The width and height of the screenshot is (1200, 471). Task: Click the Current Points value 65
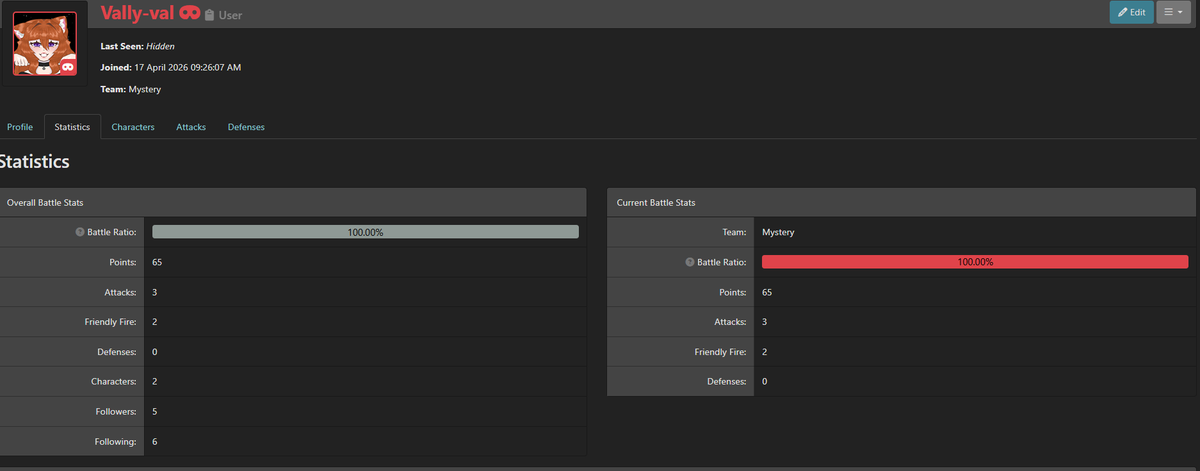pyautogui.click(x=767, y=292)
